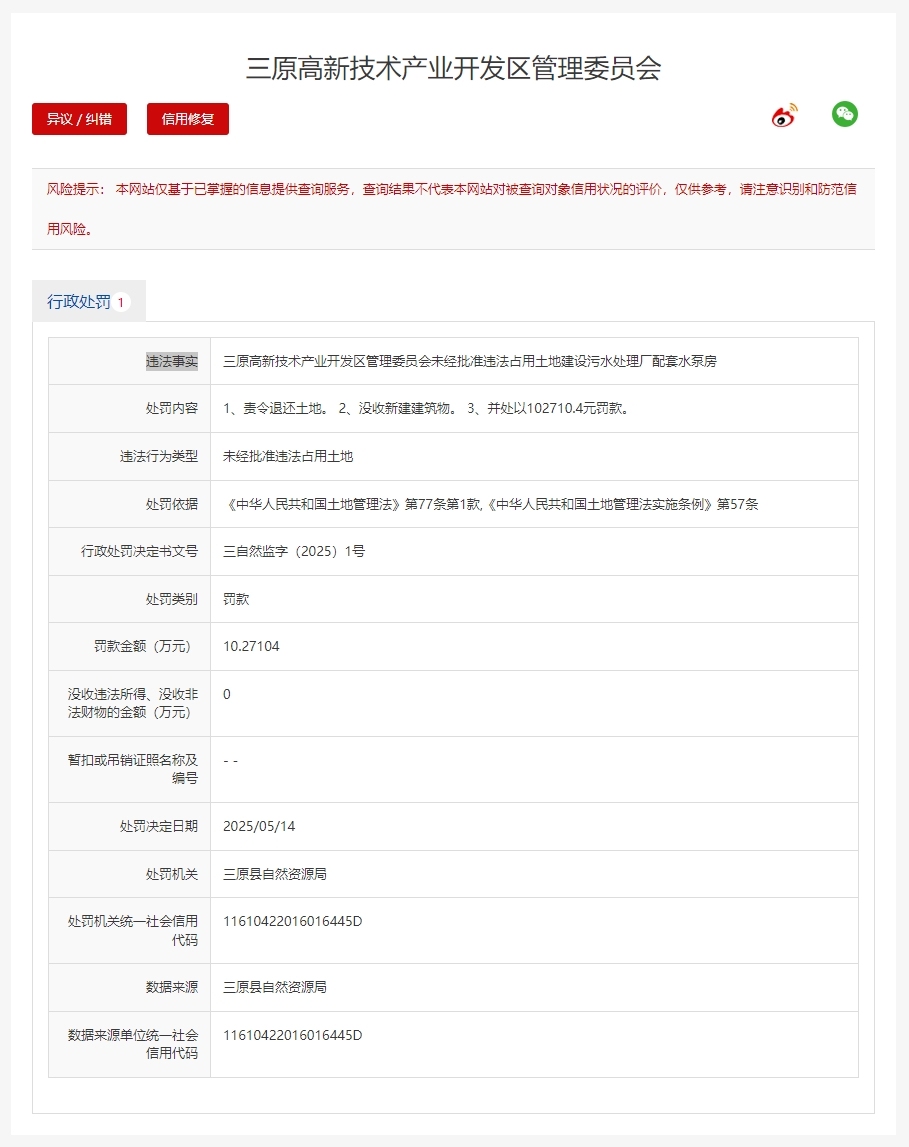The height and width of the screenshot is (1147, 909).
Task: Click the 行政处罚决定书文号 label
Action: (x=139, y=552)
